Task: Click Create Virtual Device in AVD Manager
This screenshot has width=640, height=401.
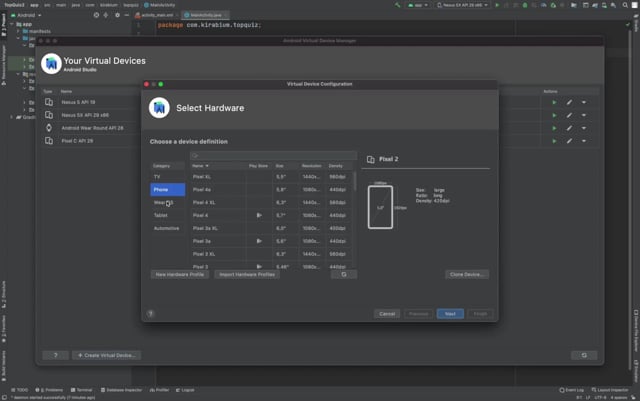Action: click(107, 355)
